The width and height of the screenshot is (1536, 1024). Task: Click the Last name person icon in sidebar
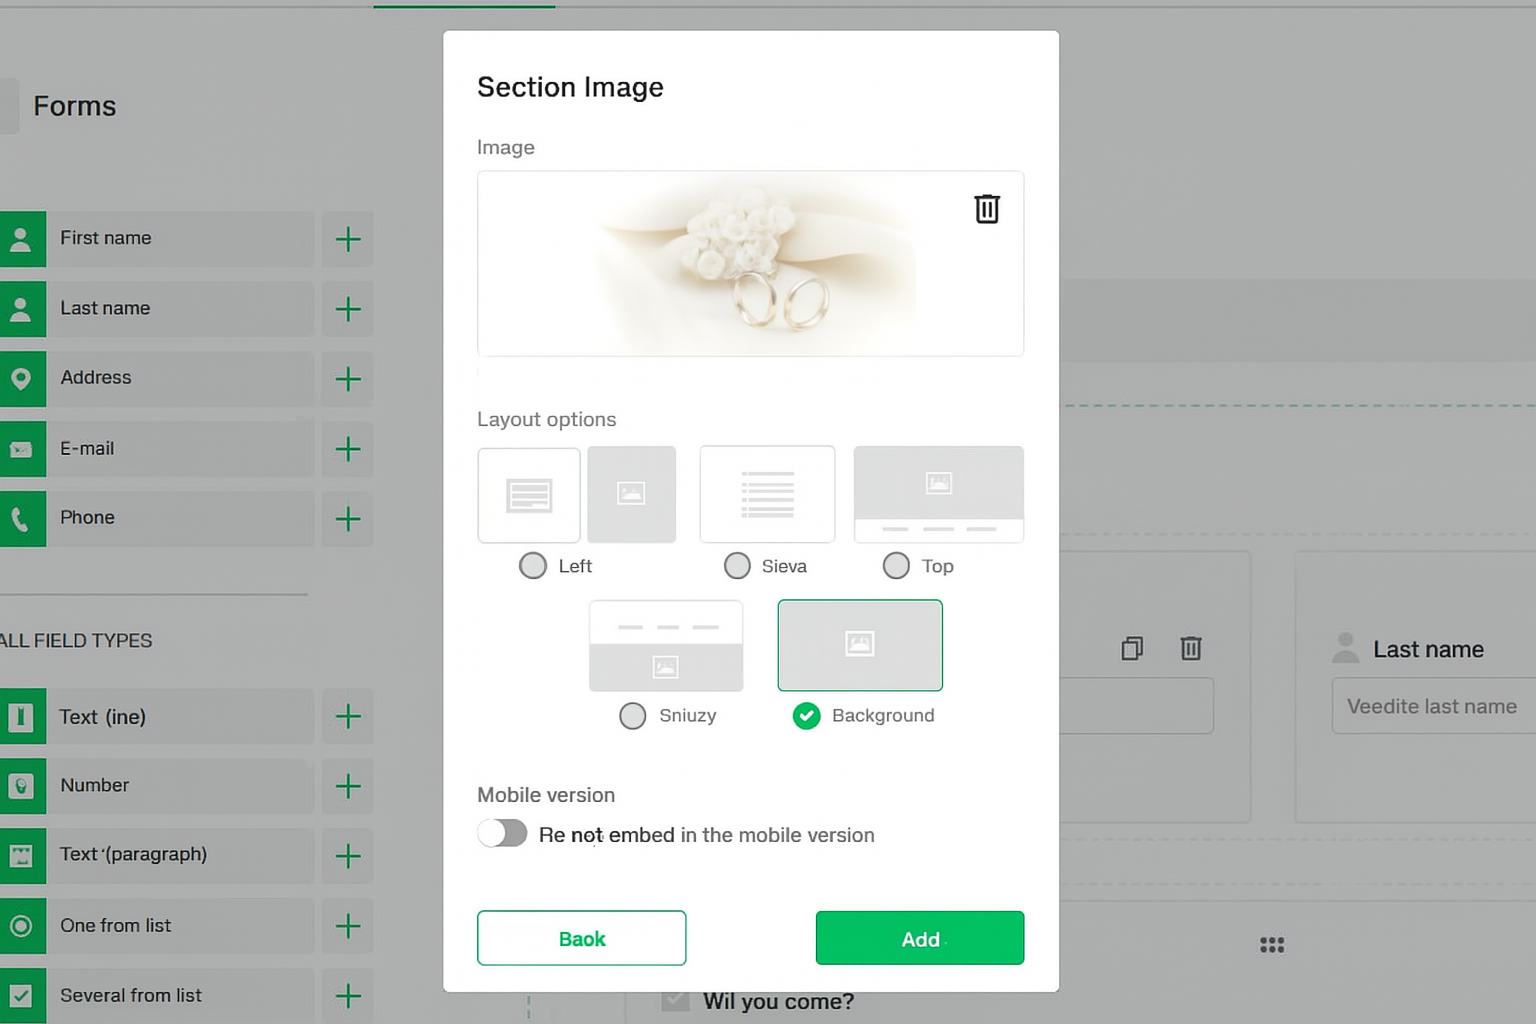click(x=21, y=309)
